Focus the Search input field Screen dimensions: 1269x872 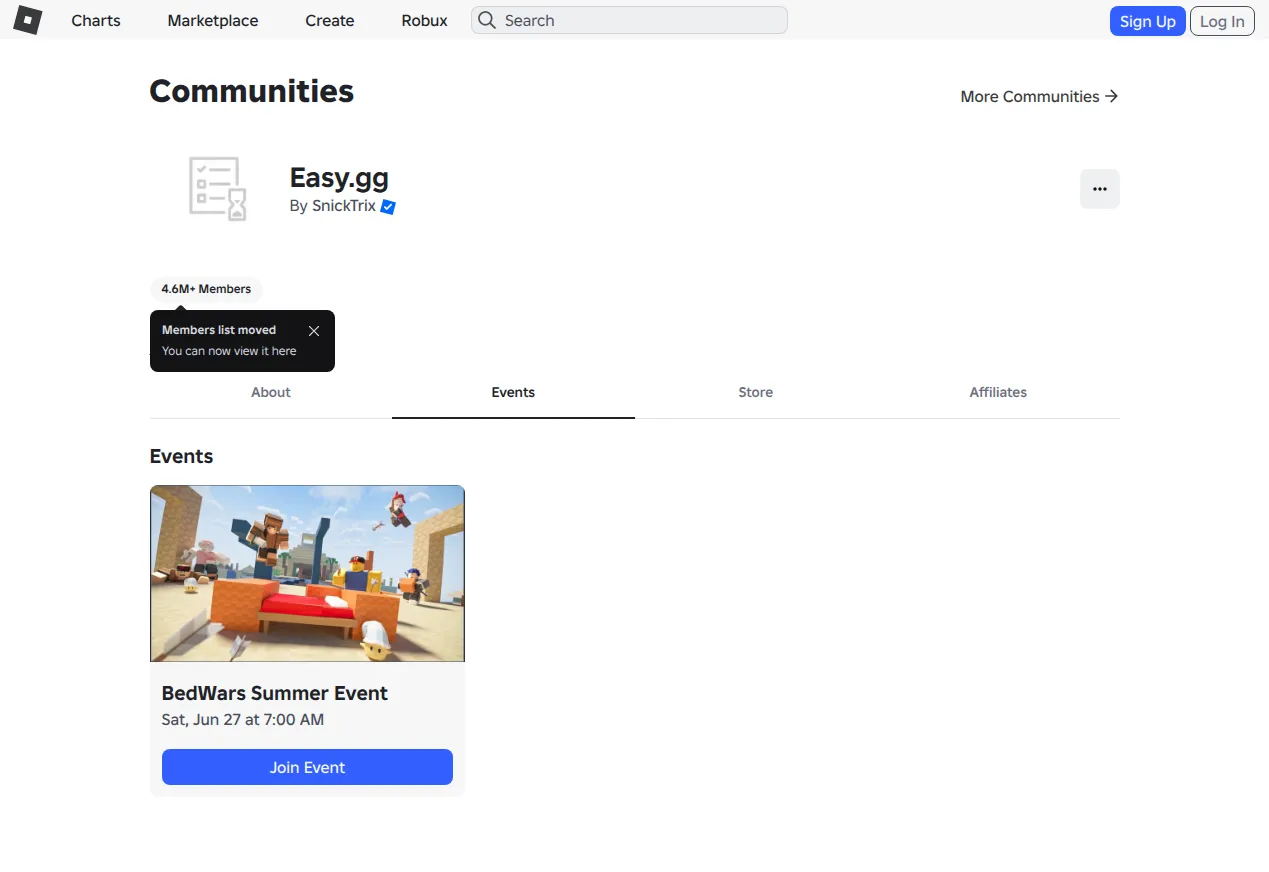[629, 20]
